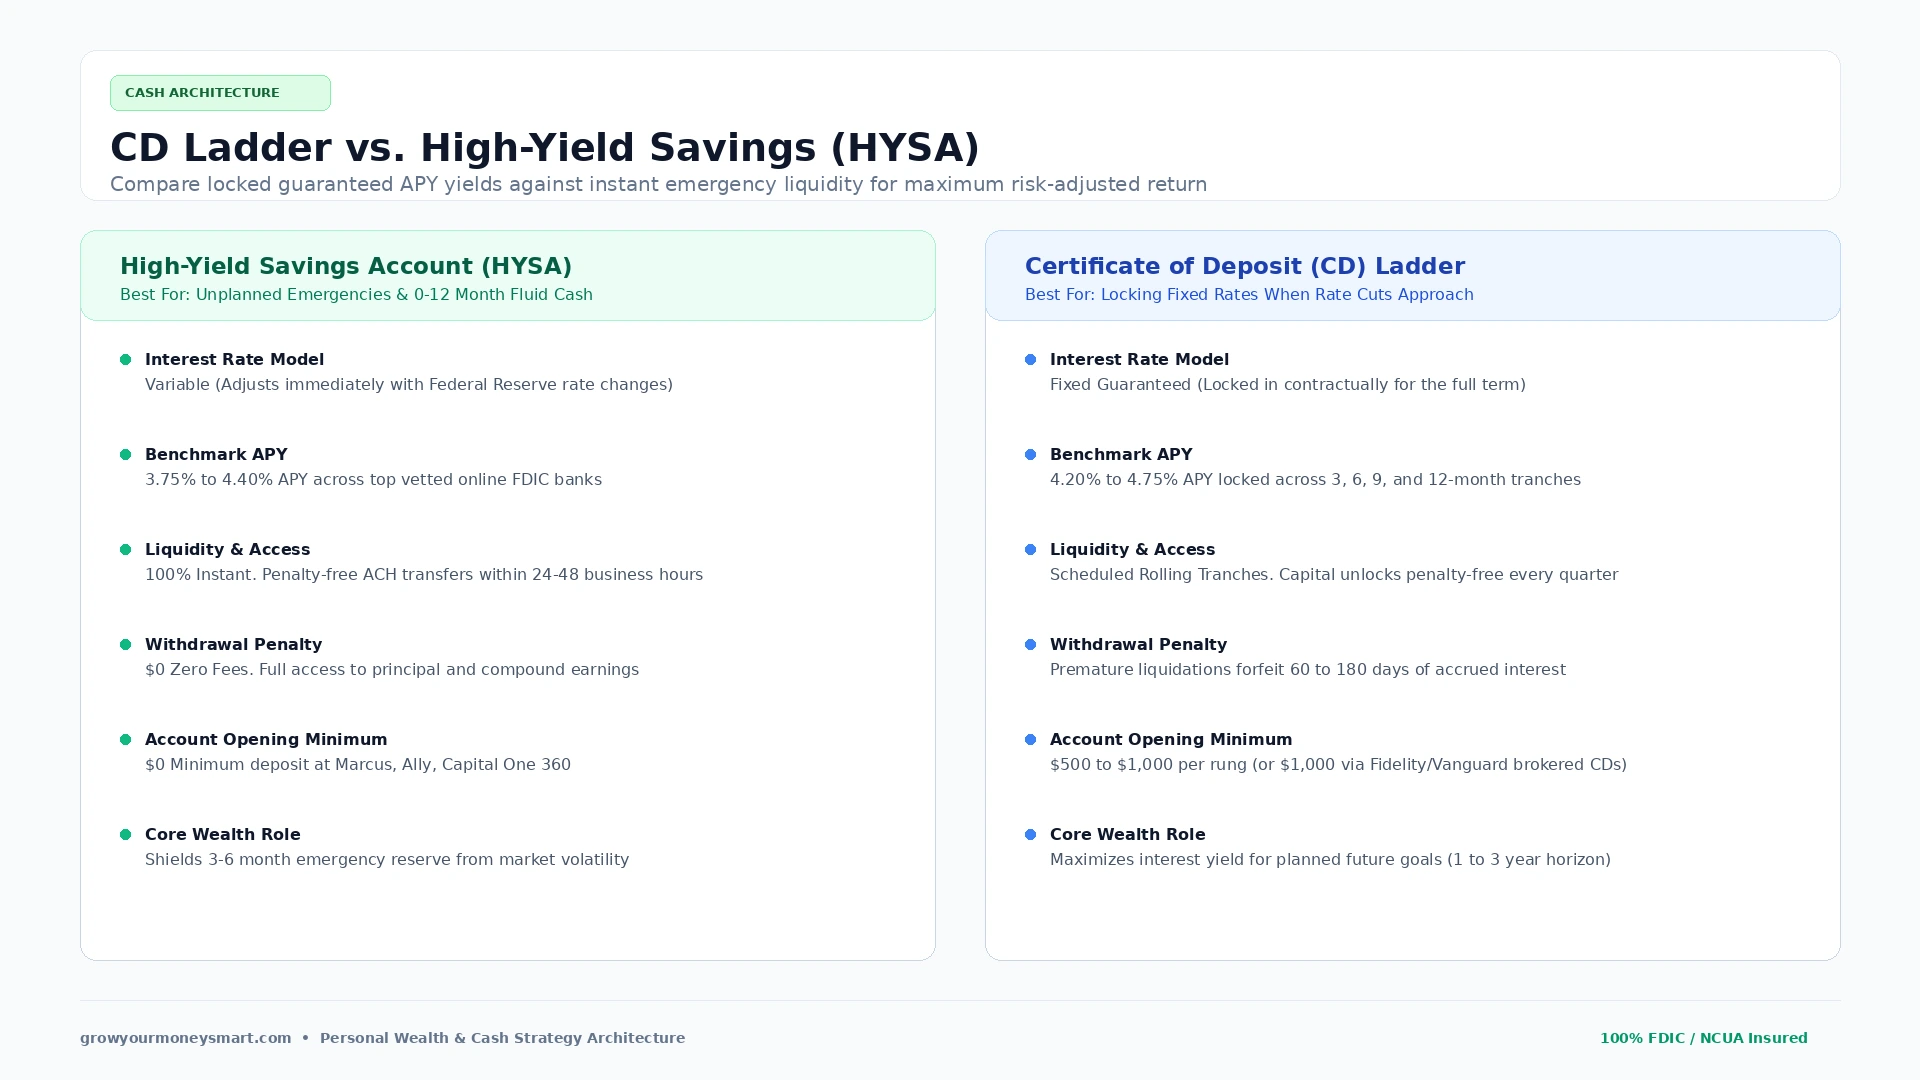Click green bullet beside HYSA Interest Rate Model

[126, 360]
